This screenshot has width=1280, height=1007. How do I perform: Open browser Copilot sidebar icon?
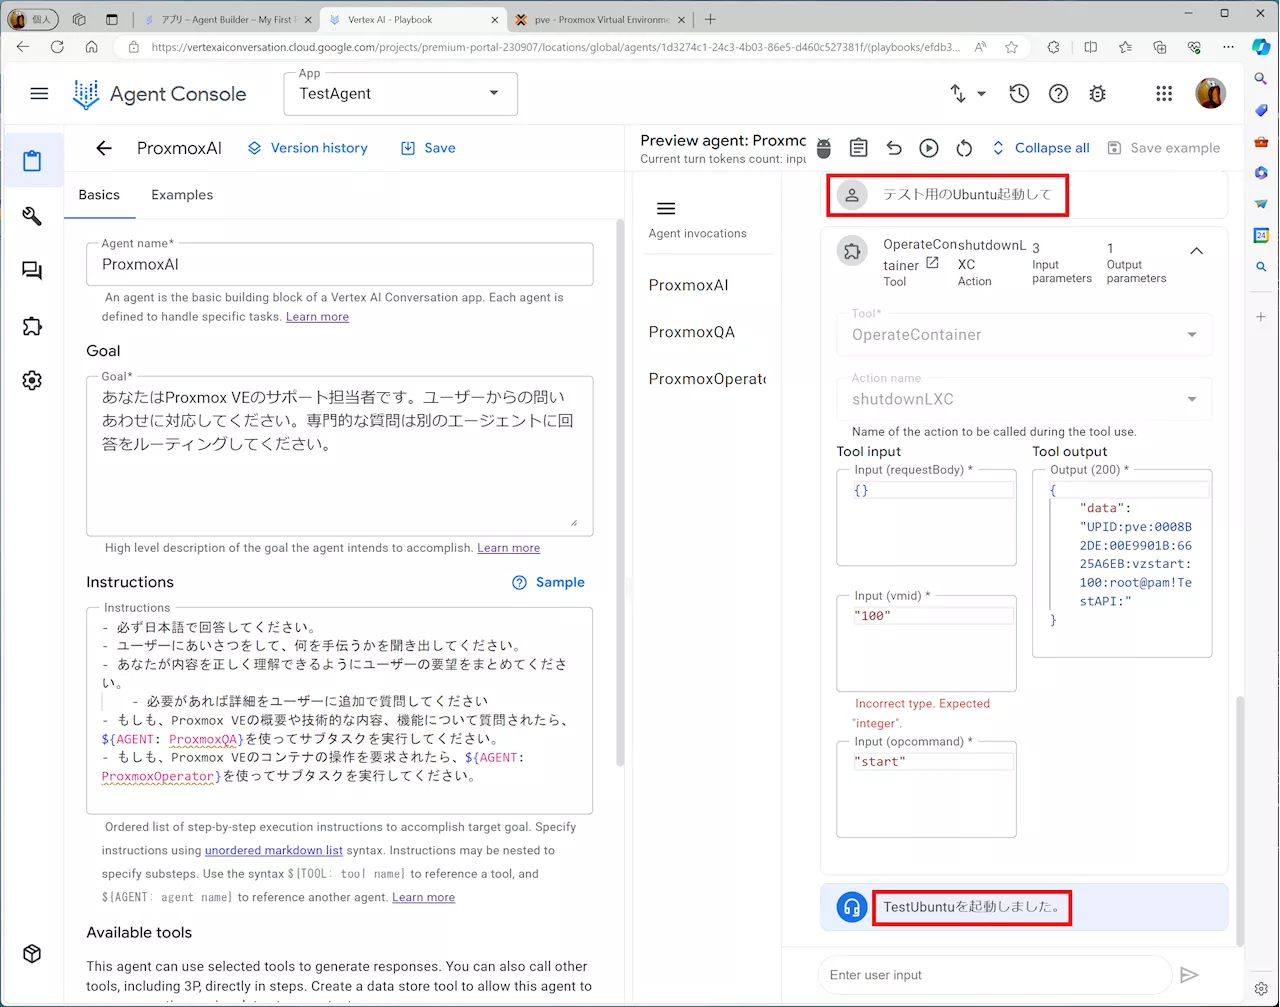[1261, 46]
